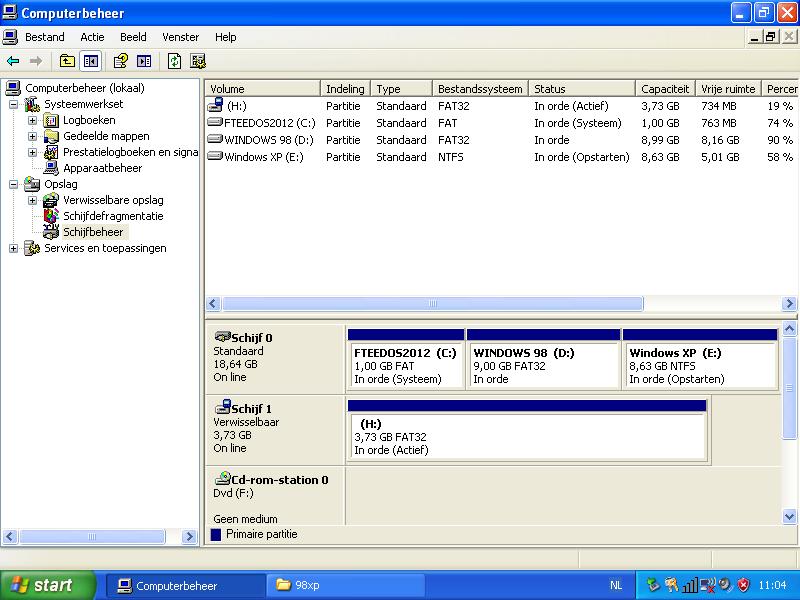Screen dimensions: 800x600
Task: Select the FTEEDOS2012 (C:) partition block
Action: [x=406, y=360]
